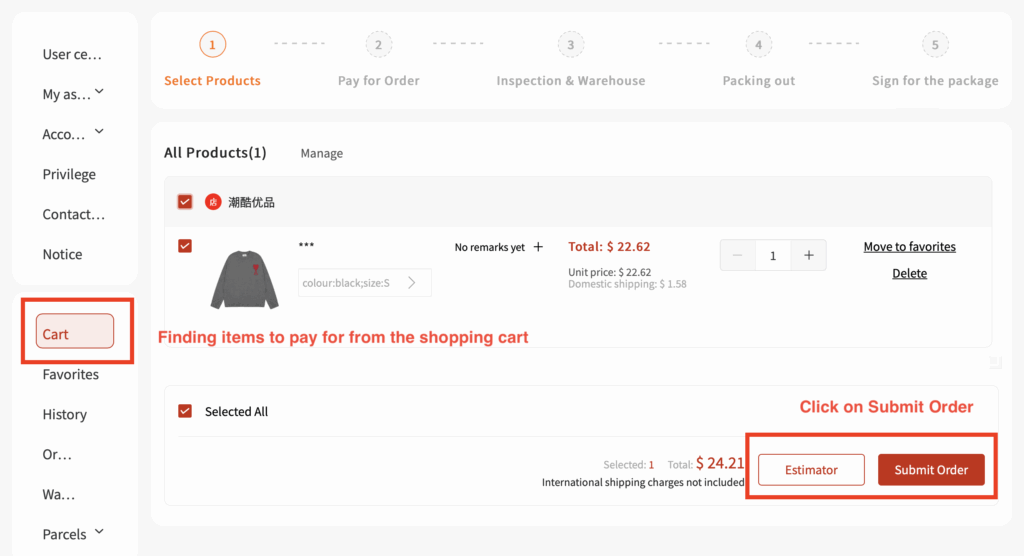Uncheck the store-level checkbox

pyautogui.click(x=185, y=201)
